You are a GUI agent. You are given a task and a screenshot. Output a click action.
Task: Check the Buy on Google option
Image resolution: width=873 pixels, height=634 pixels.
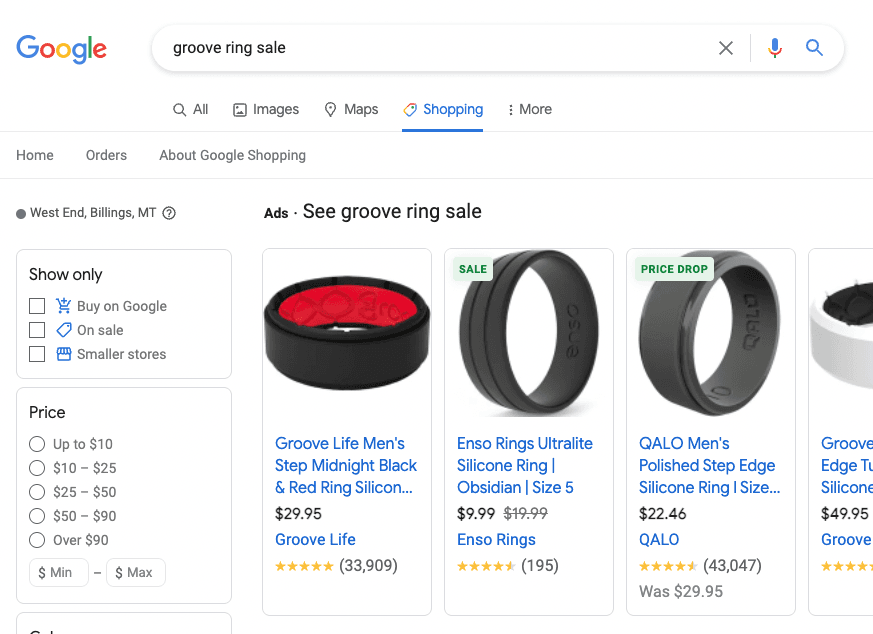tap(37, 305)
